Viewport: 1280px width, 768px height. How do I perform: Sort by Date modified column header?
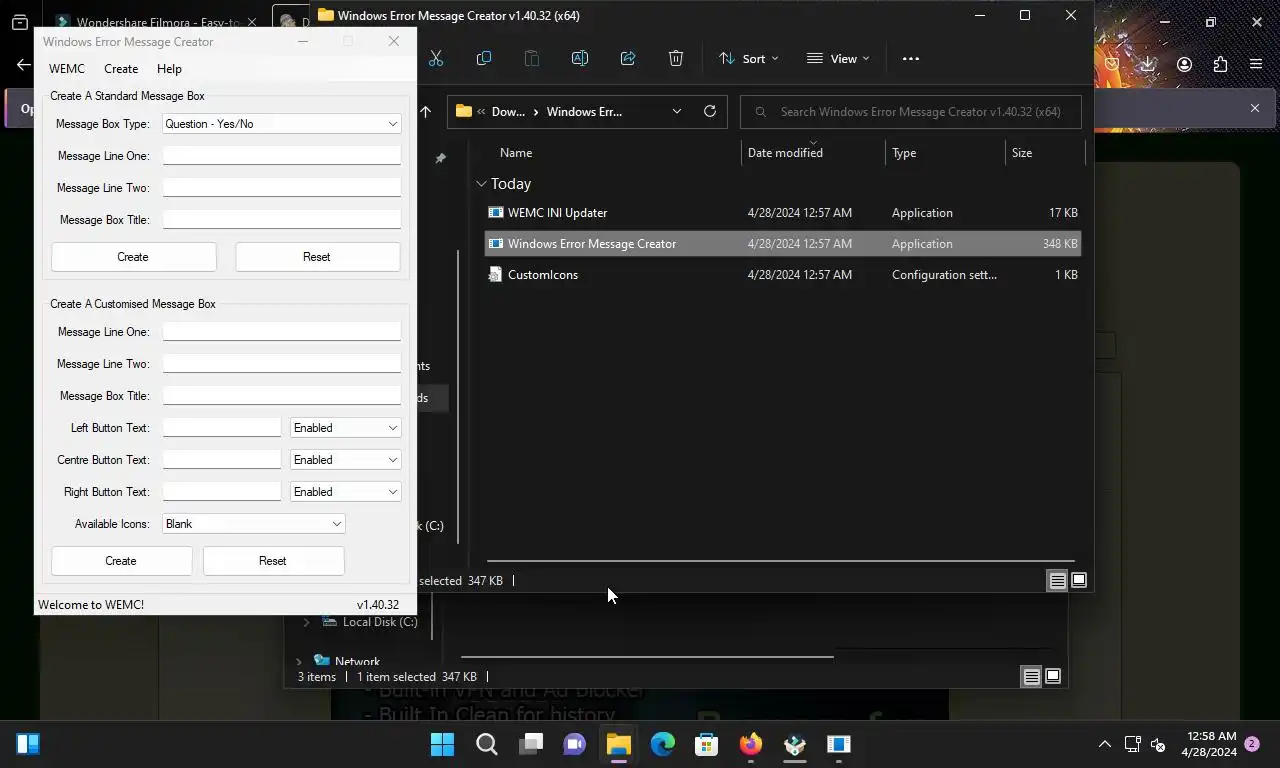785,153
